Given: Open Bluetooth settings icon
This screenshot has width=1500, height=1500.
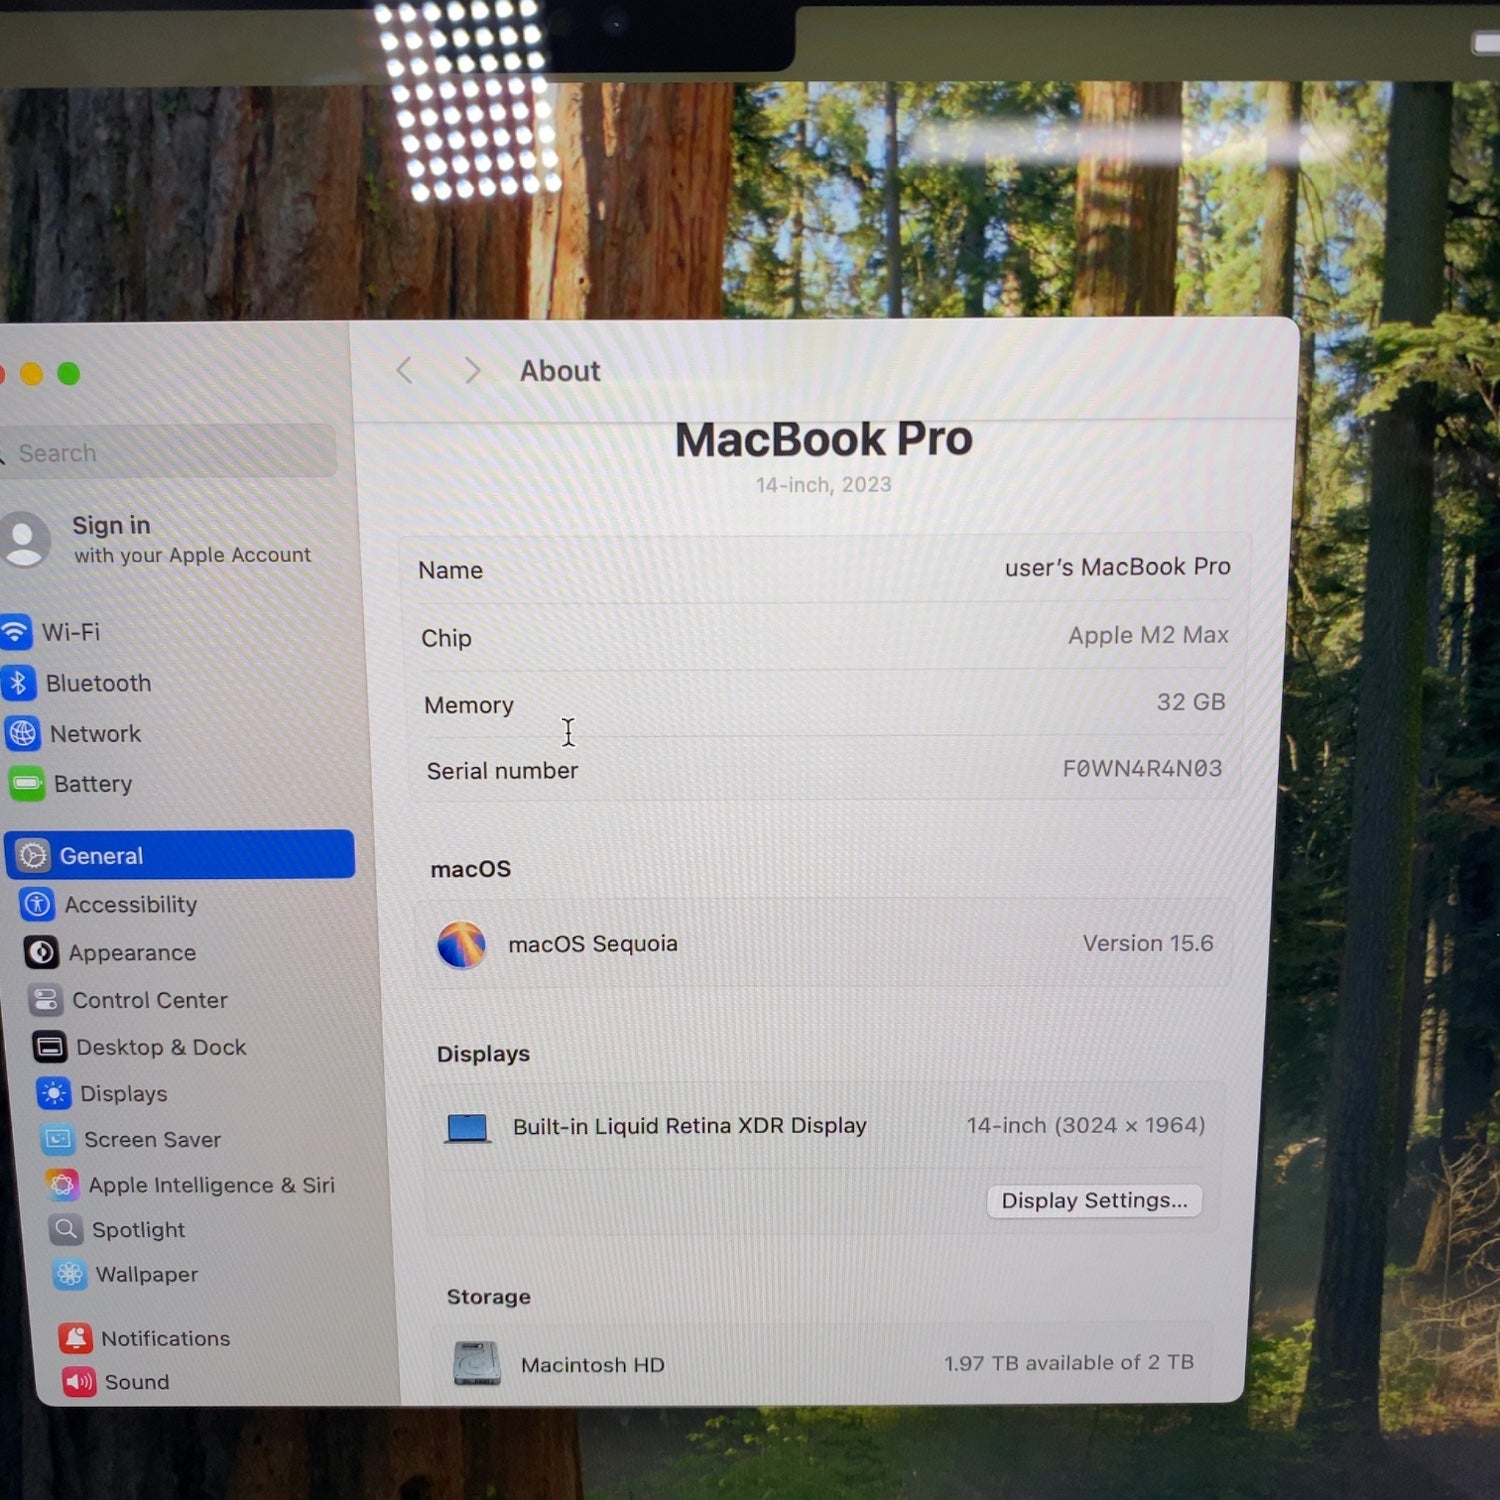Looking at the screenshot, I should coord(19,683).
